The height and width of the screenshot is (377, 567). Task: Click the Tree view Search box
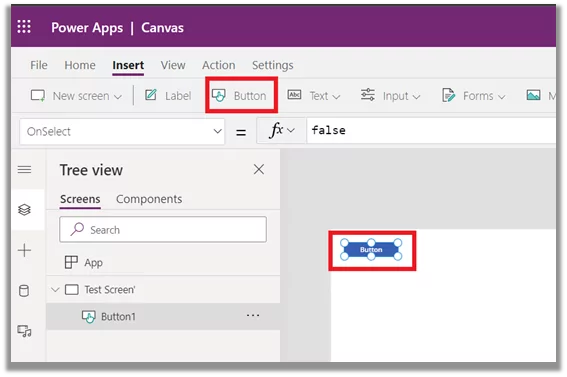pyautogui.click(x=163, y=229)
